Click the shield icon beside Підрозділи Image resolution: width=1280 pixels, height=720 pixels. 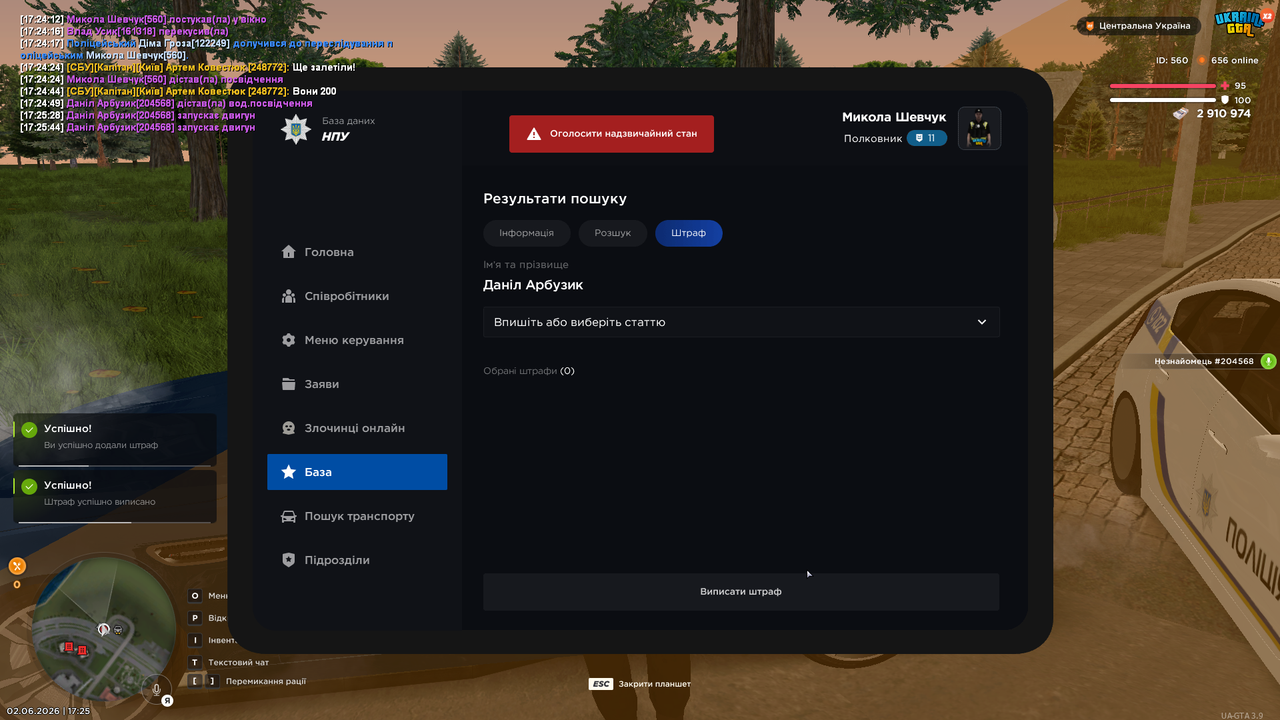tap(289, 560)
